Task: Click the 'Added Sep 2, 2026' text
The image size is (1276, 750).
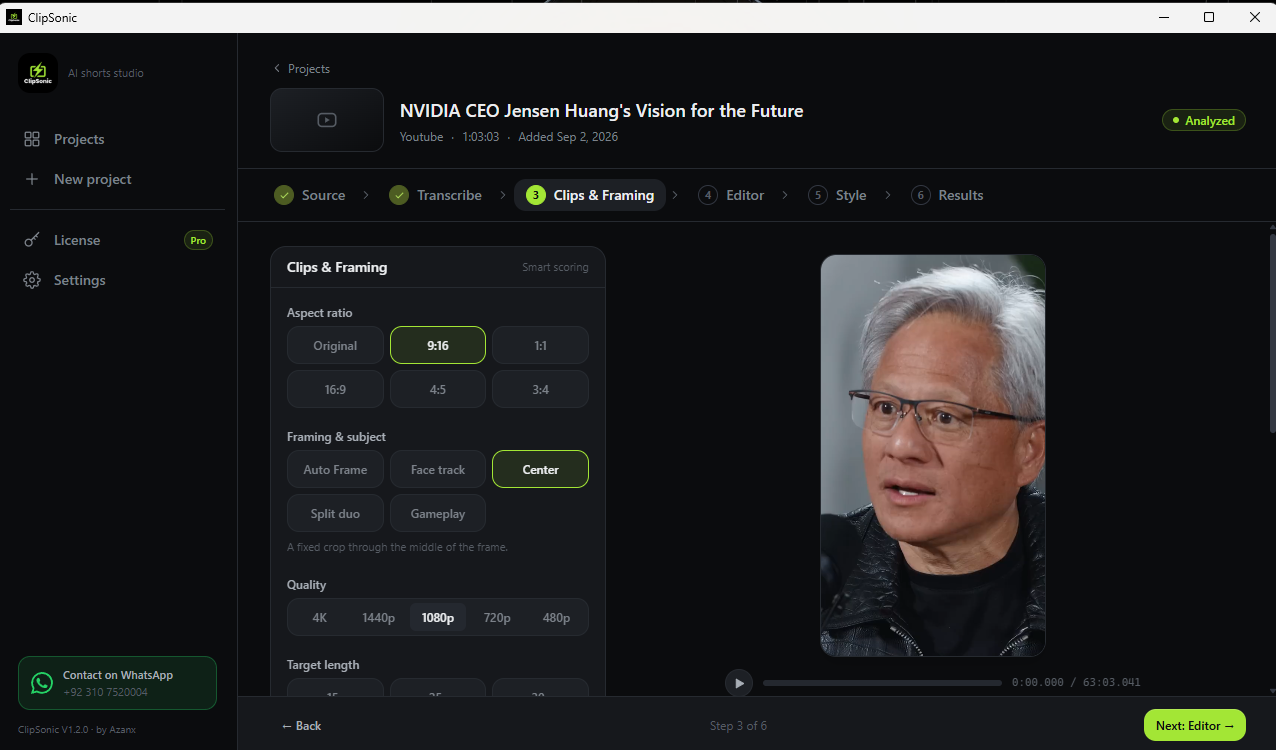Action: coord(568,137)
